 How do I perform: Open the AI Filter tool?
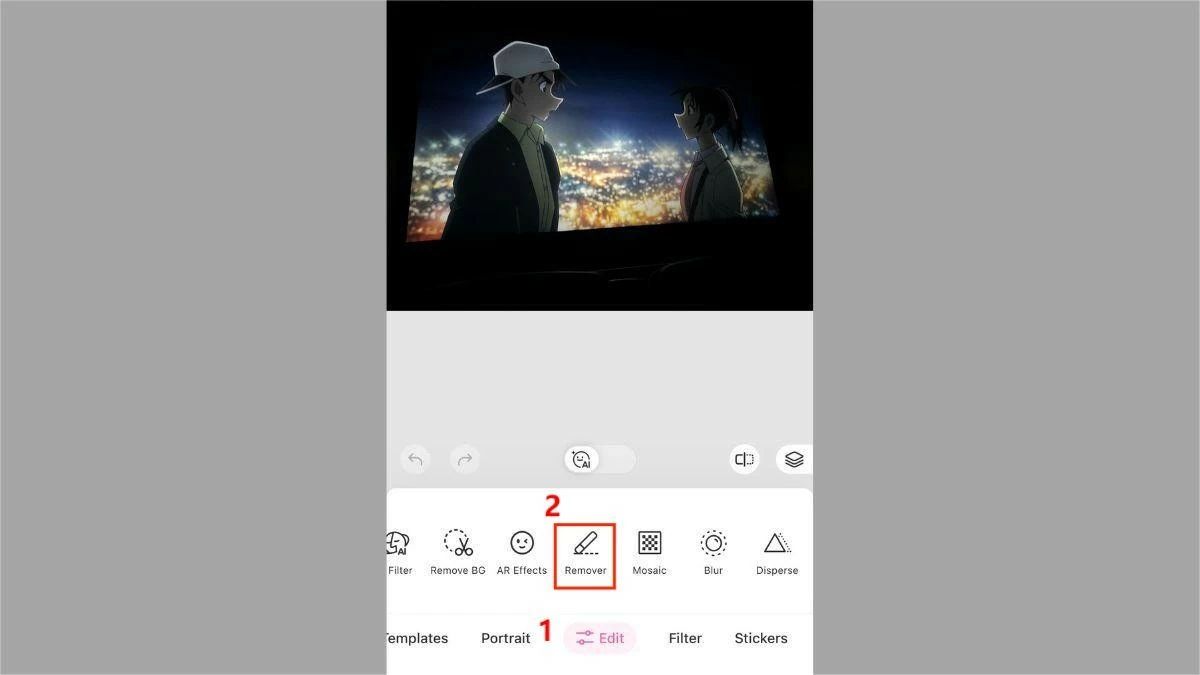coord(398,550)
